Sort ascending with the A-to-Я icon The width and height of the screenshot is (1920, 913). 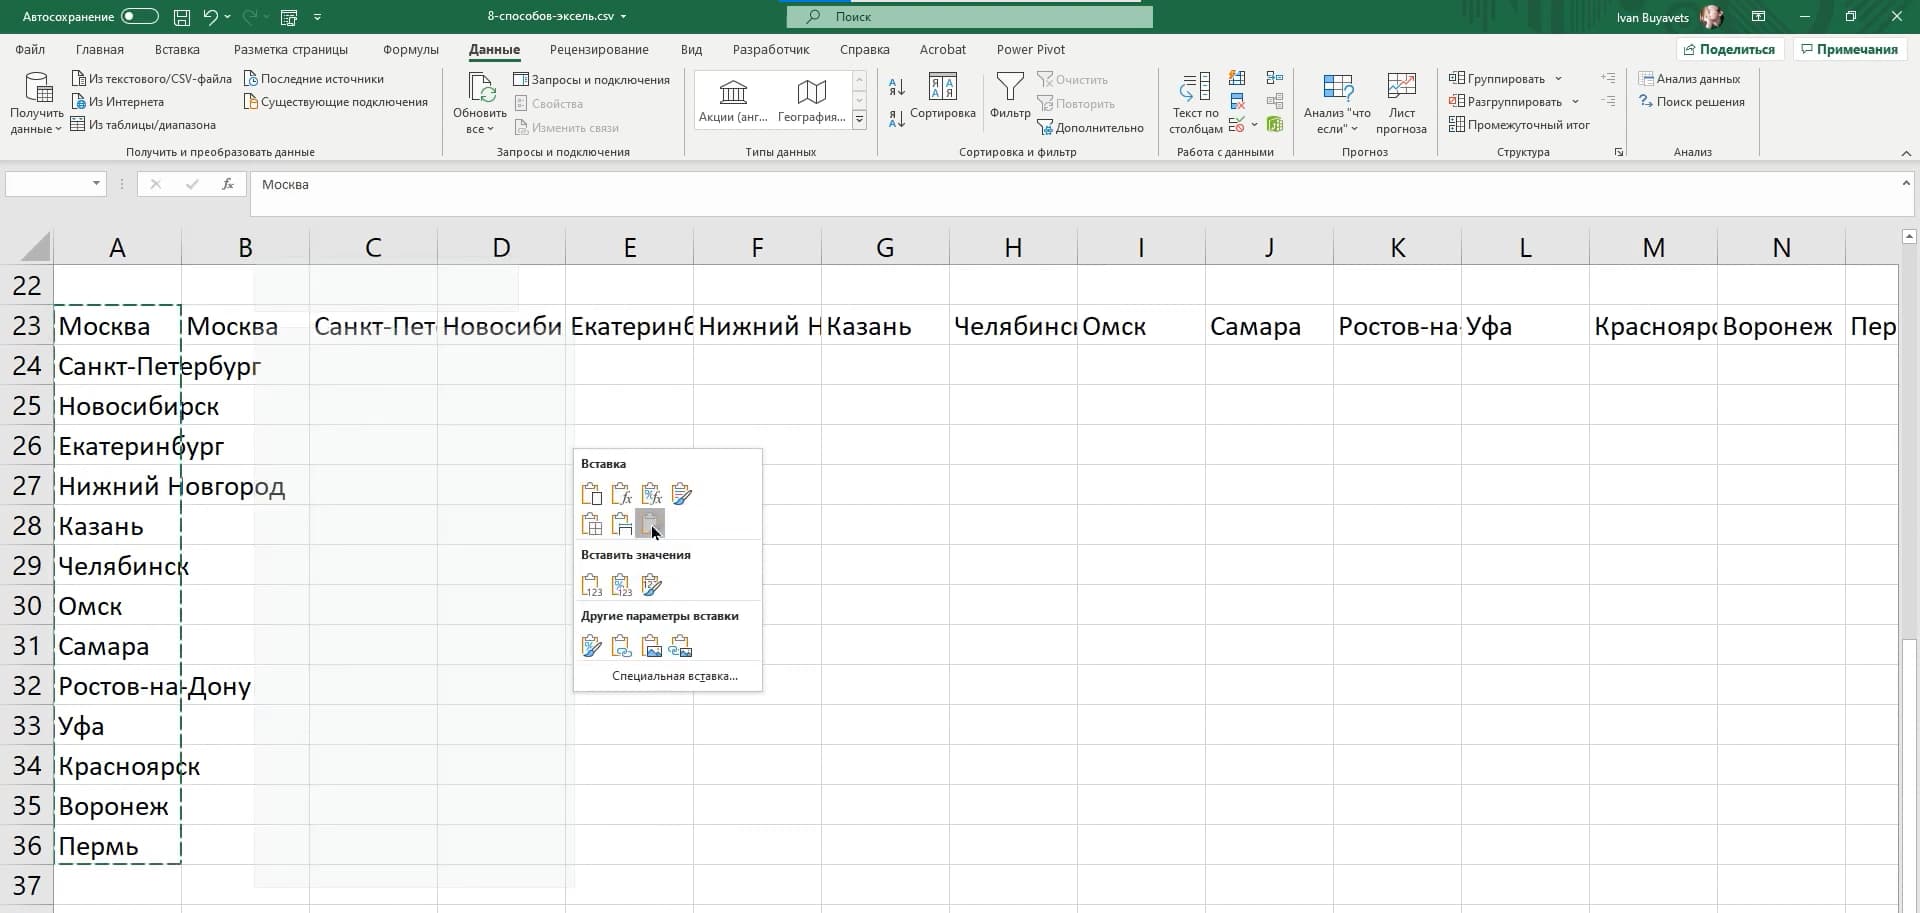point(897,88)
